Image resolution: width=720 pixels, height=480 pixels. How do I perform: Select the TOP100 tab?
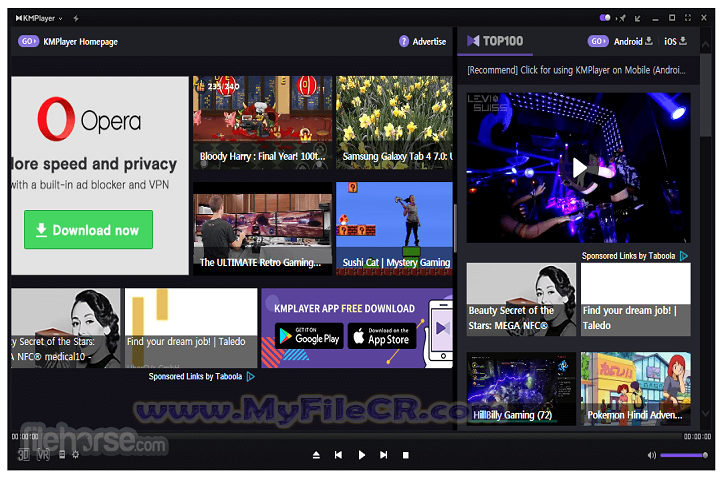click(x=495, y=41)
